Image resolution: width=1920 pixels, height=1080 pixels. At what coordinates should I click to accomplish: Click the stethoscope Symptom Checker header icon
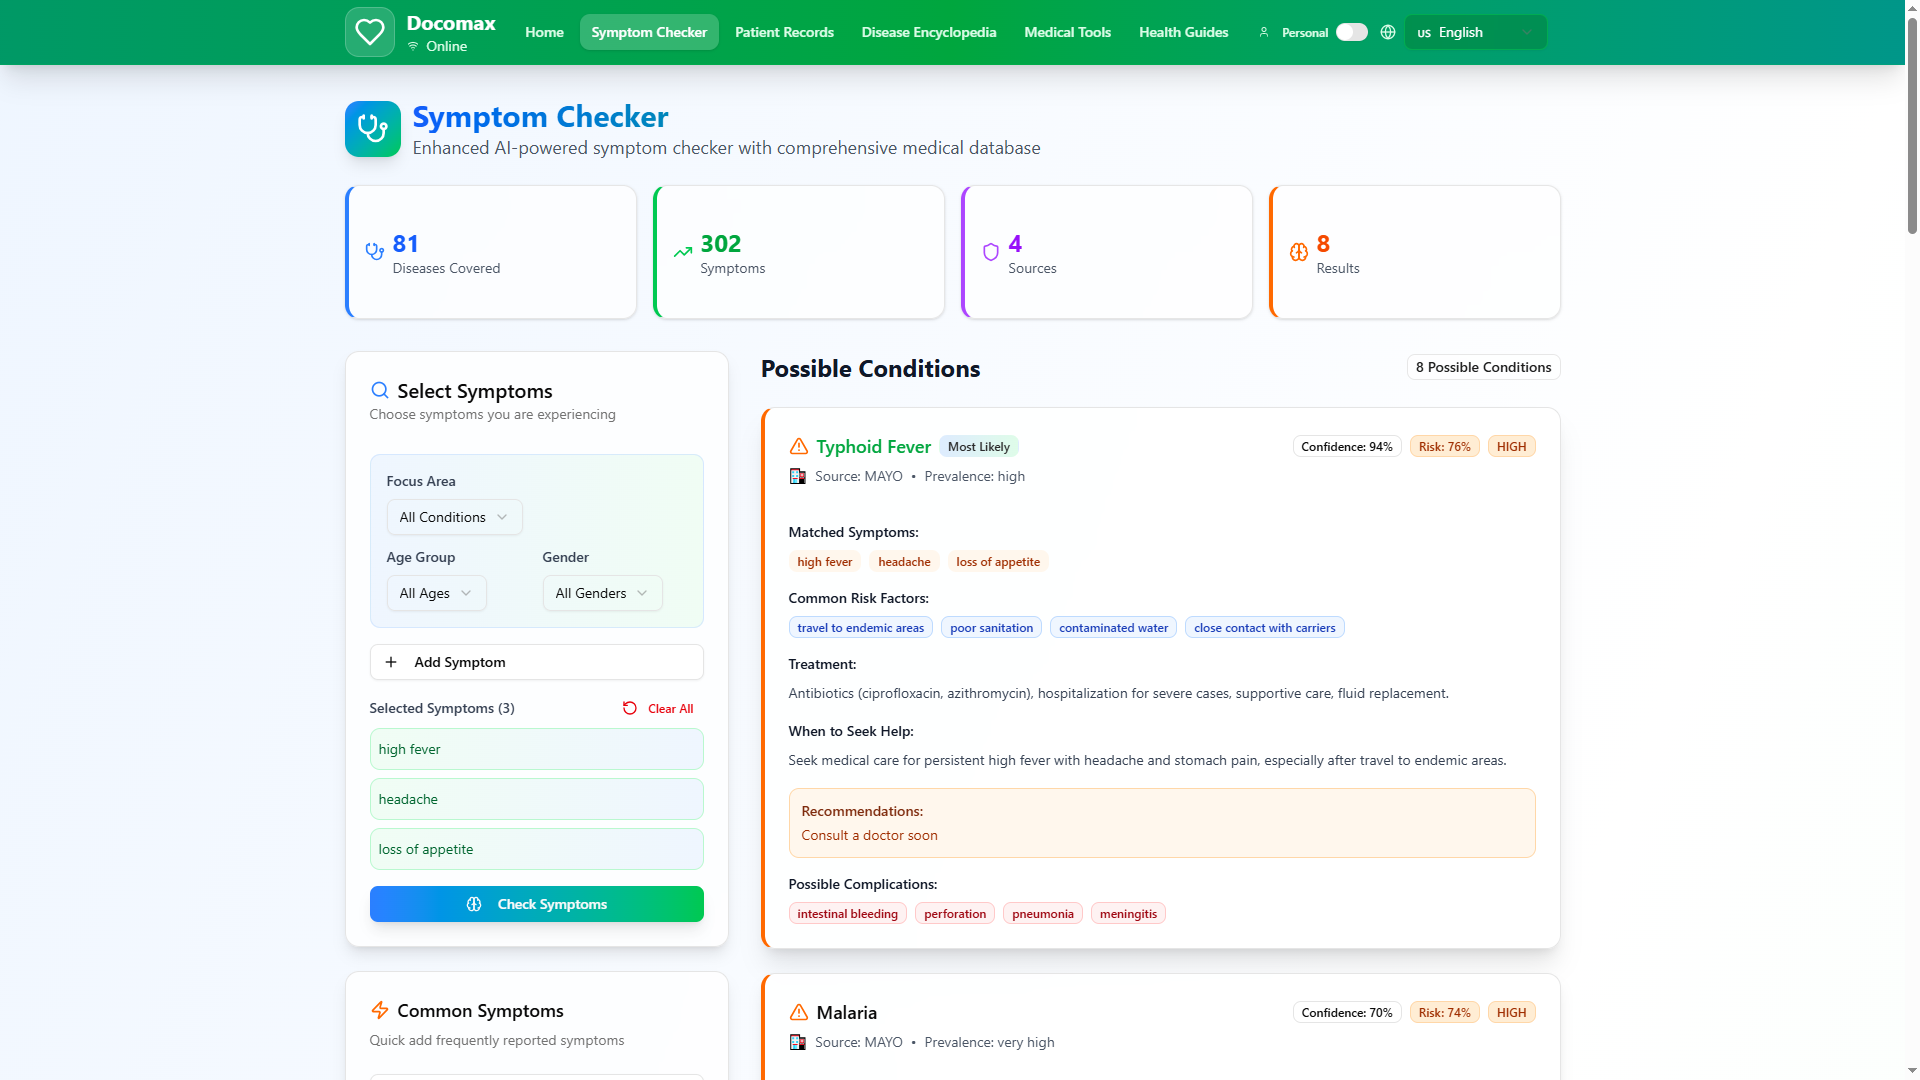(x=372, y=129)
